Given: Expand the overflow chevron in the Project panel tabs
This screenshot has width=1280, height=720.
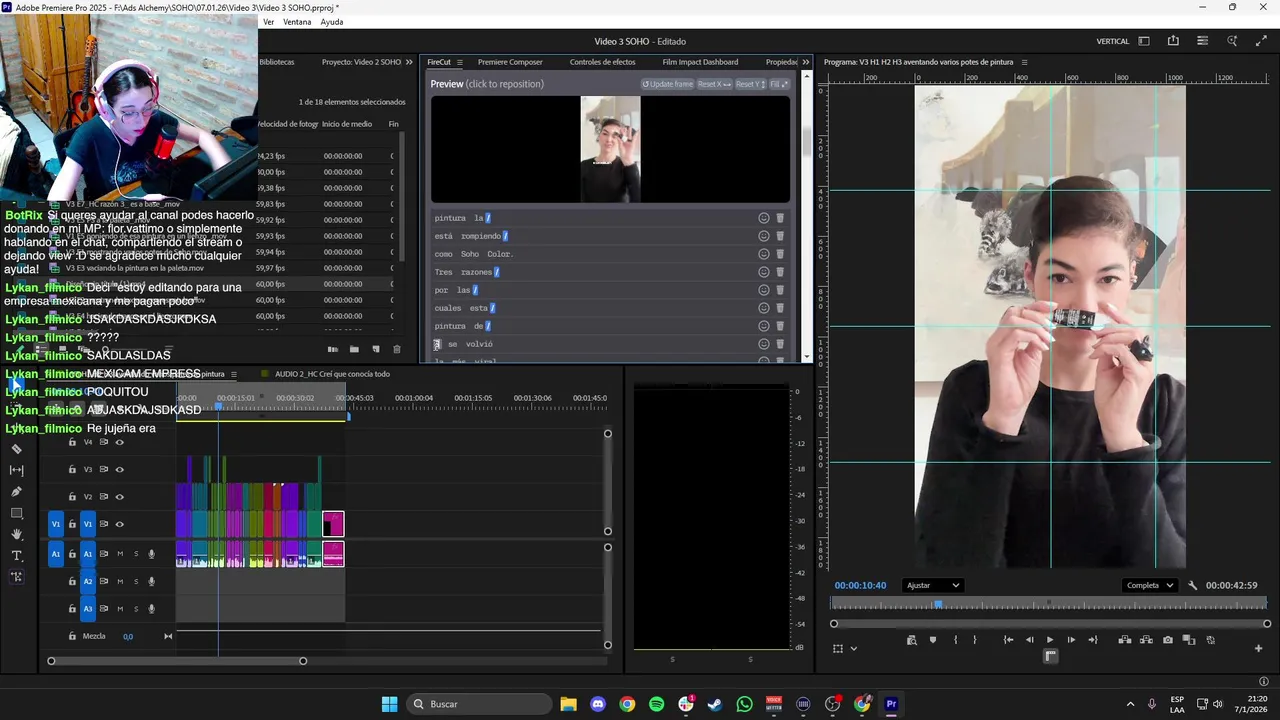Looking at the screenshot, I should 409,62.
